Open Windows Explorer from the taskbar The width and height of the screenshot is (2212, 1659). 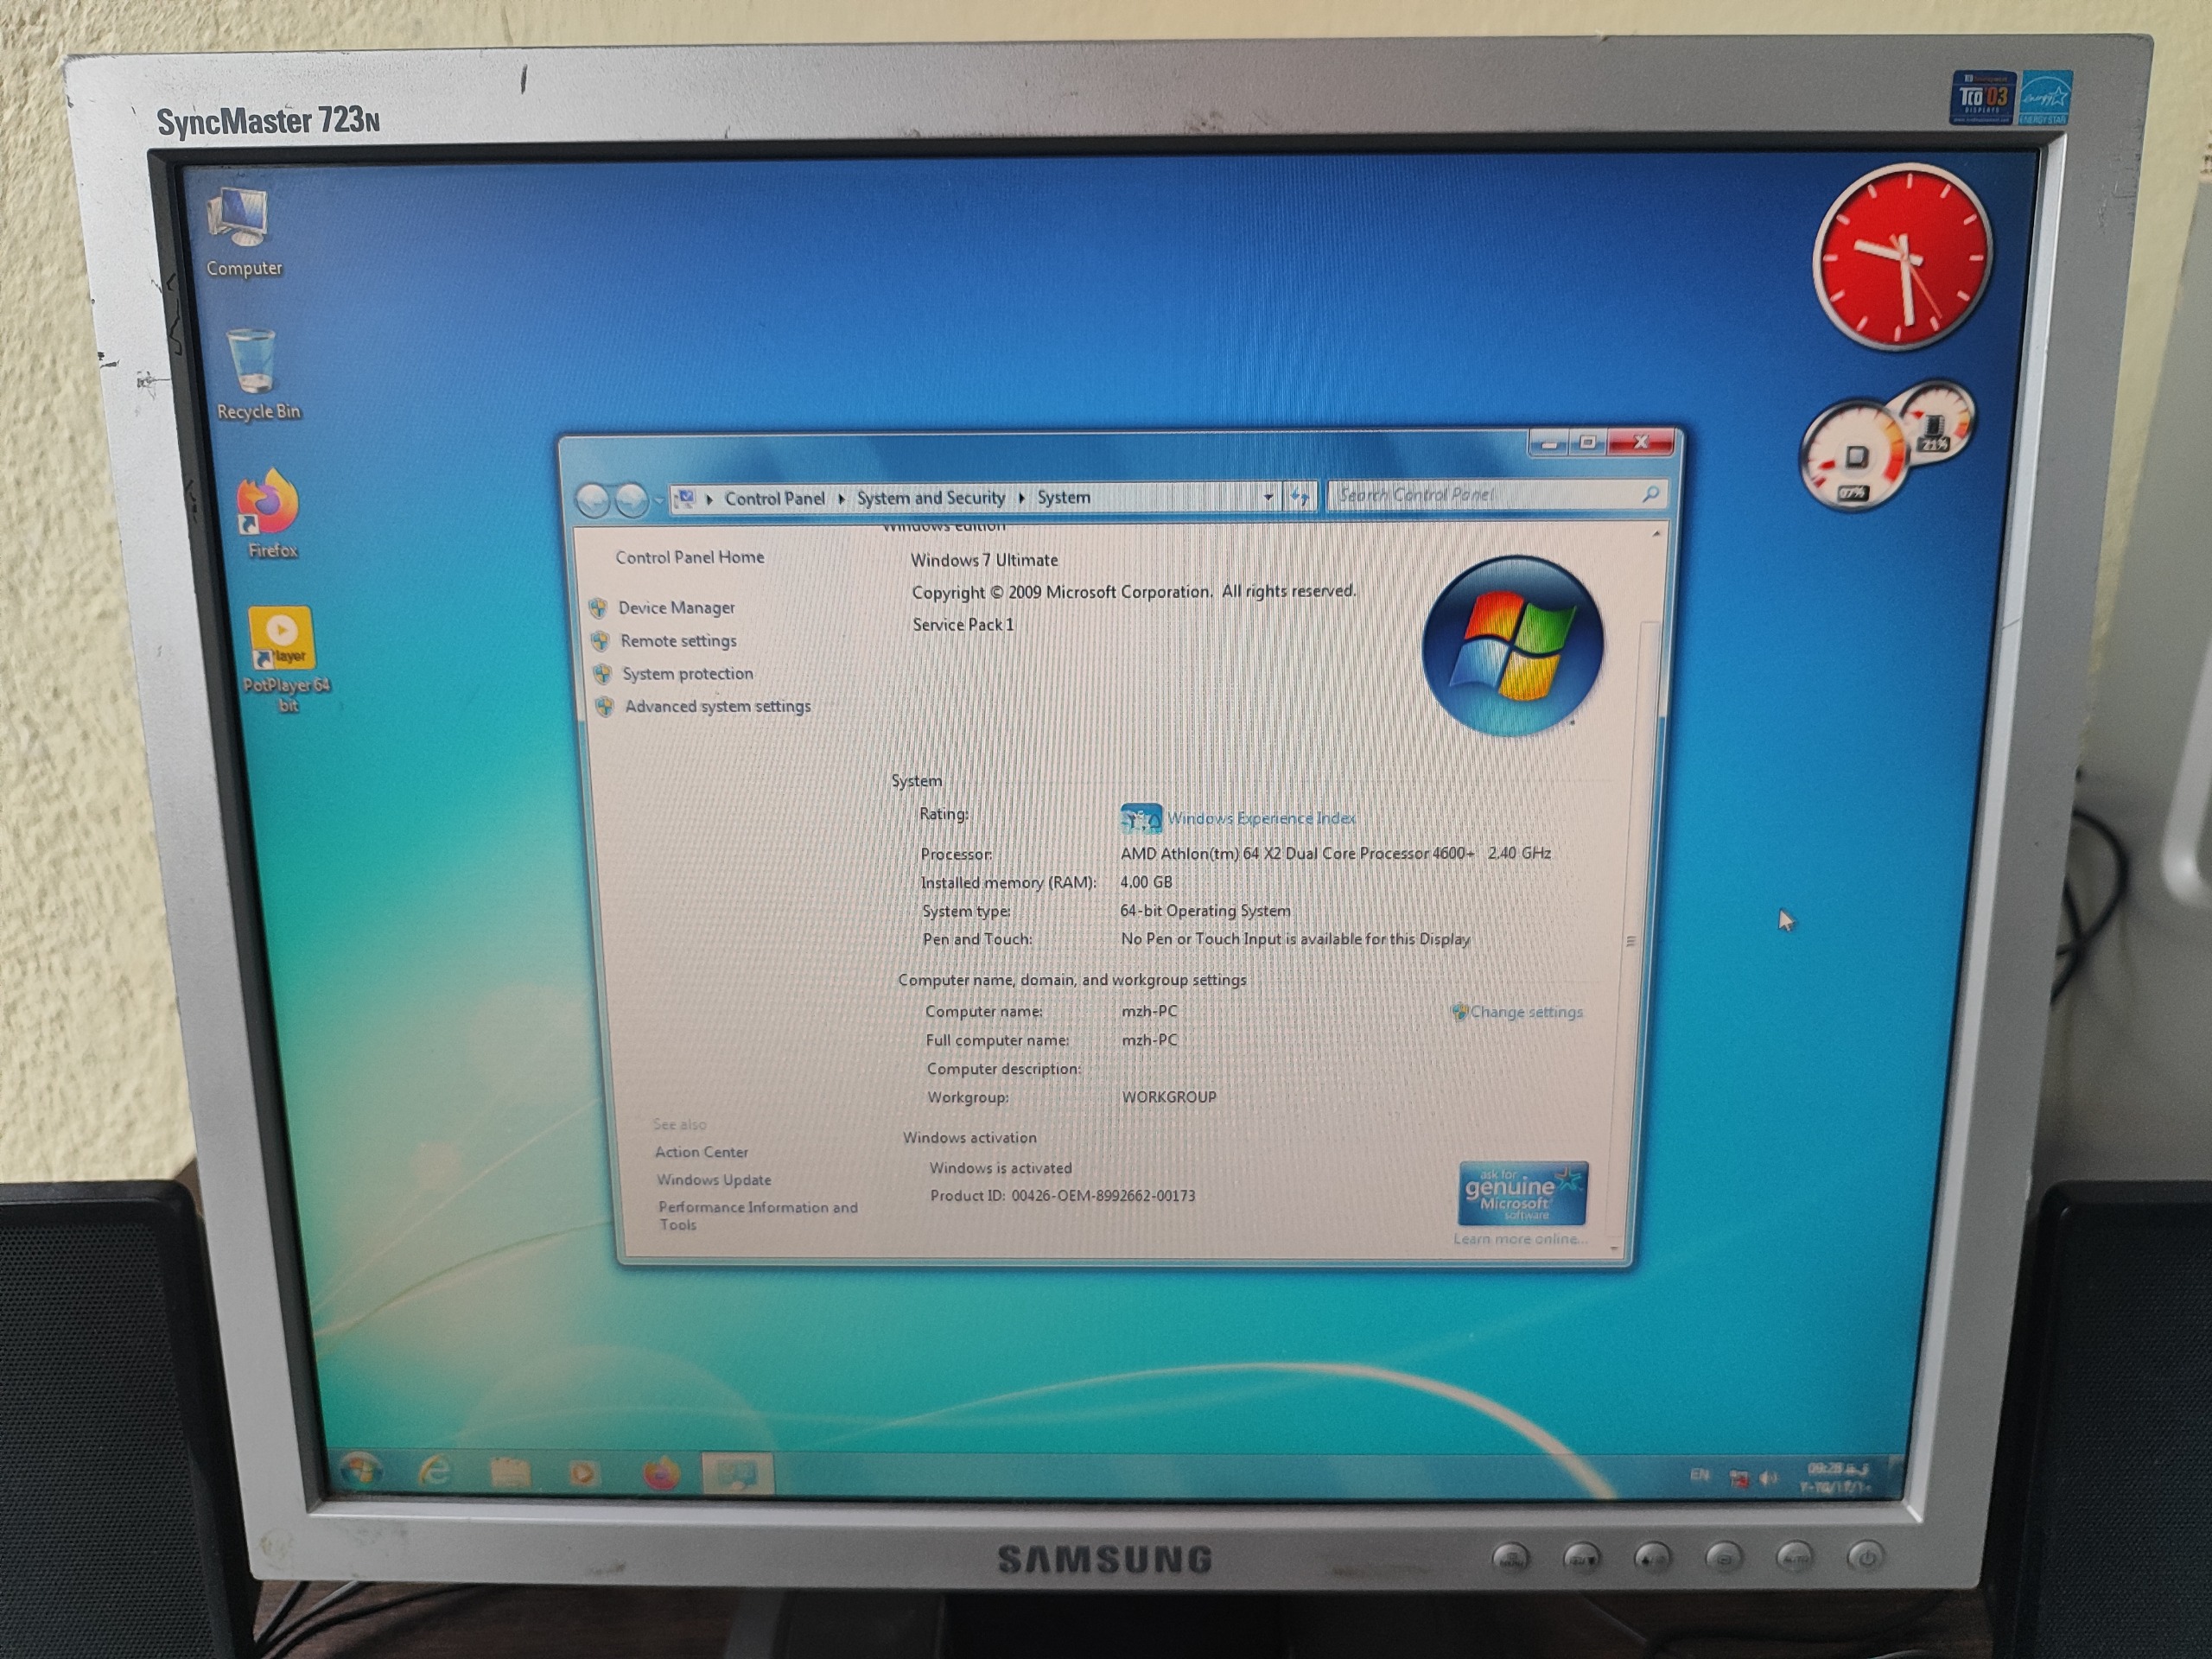pyautogui.click(x=509, y=1472)
